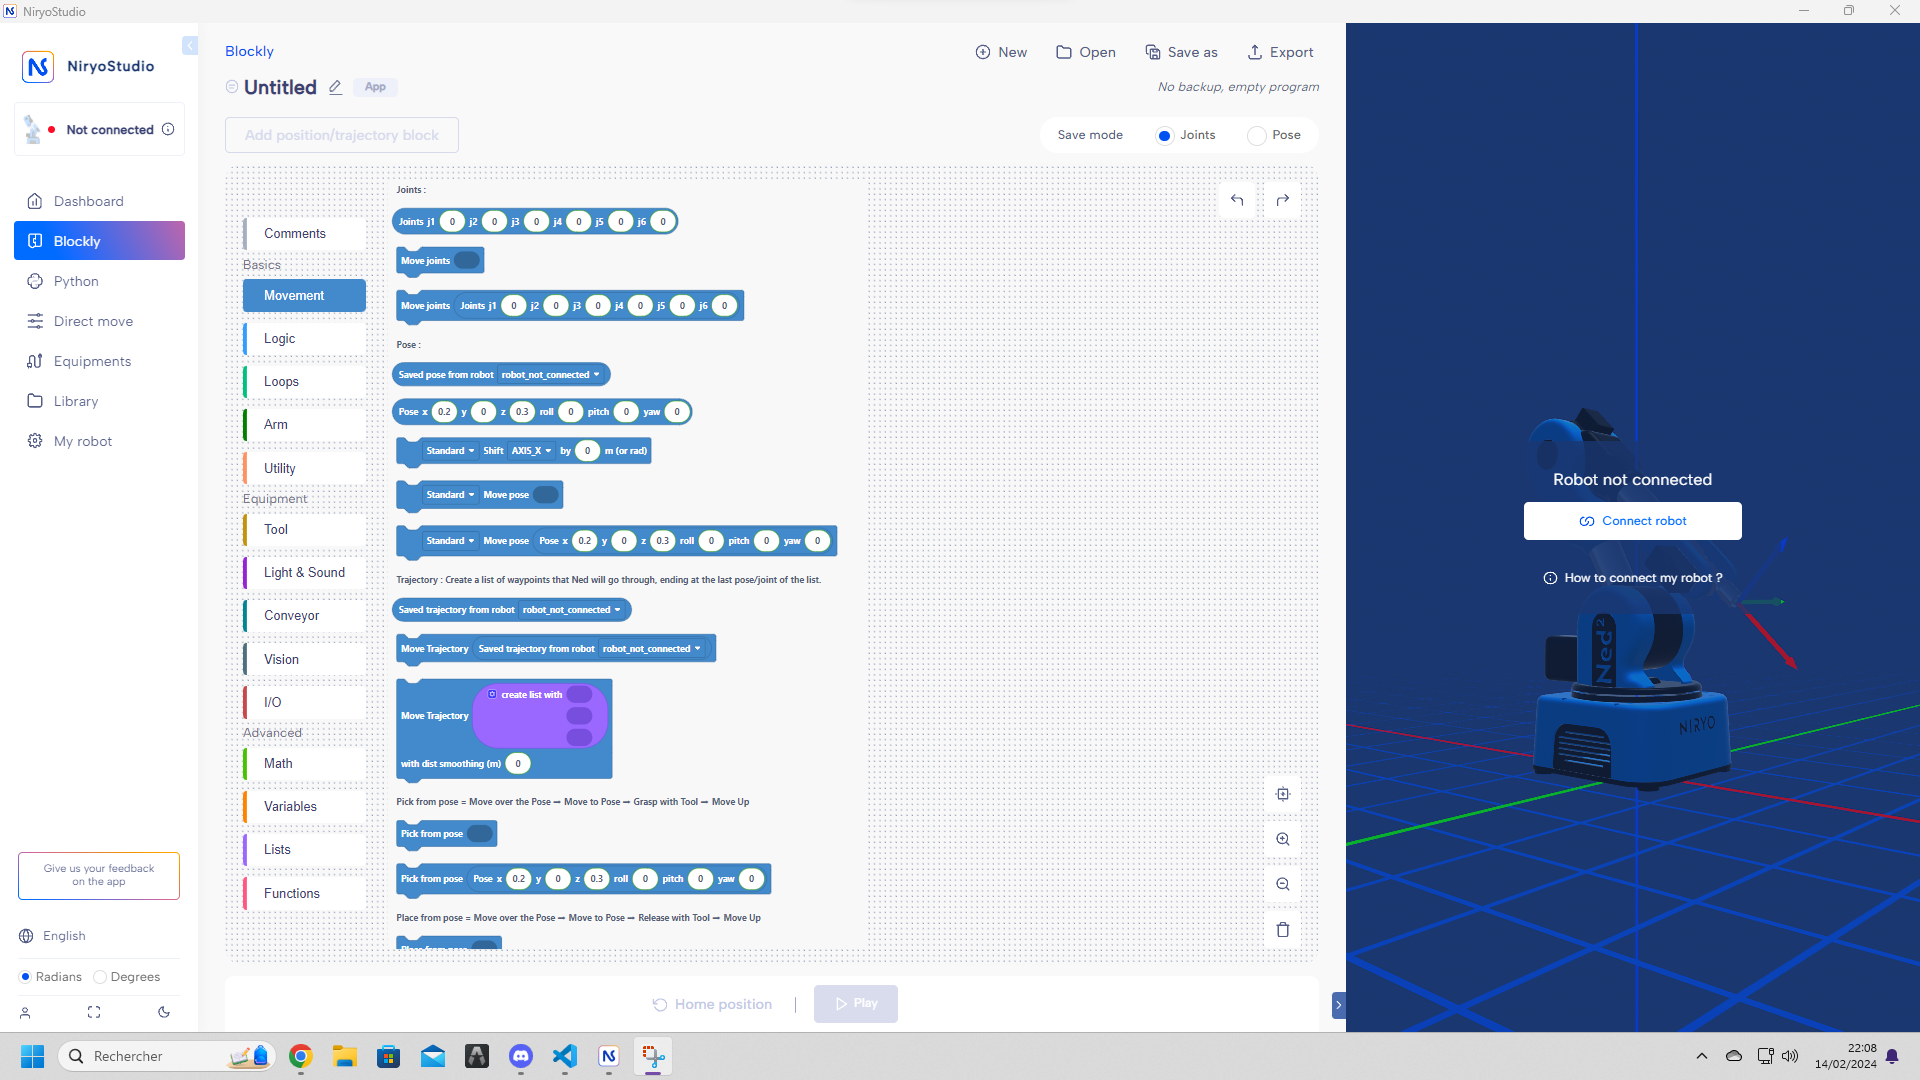
Task: Select the Loops block category
Action: click(x=281, y=382)
